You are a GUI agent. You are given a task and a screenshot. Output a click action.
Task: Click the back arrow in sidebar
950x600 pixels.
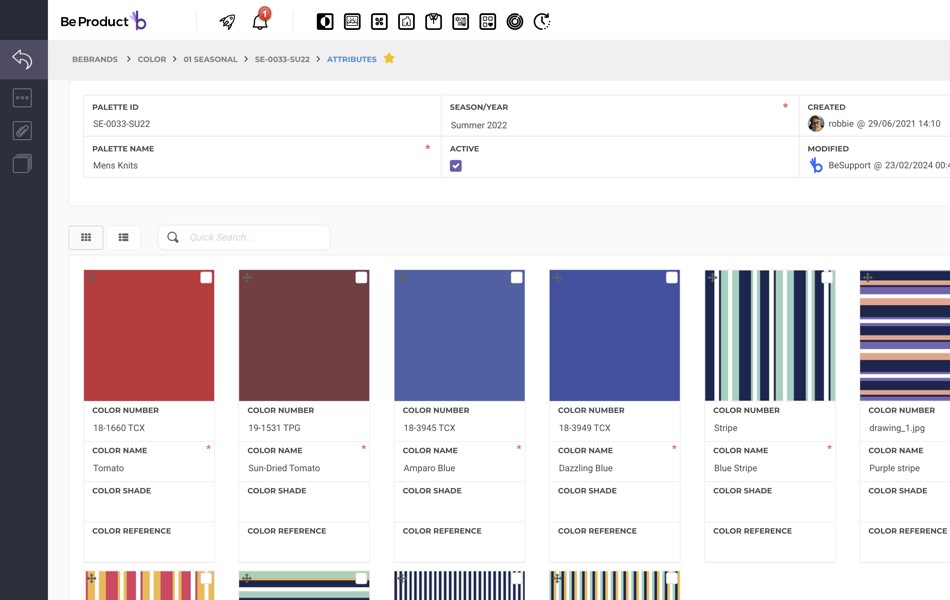pos(22,59)
